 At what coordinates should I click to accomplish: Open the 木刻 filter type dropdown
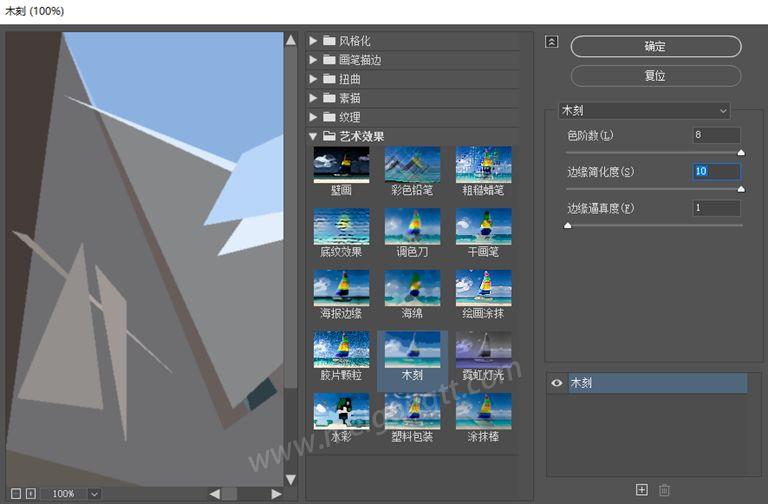[x=644, y=111]
